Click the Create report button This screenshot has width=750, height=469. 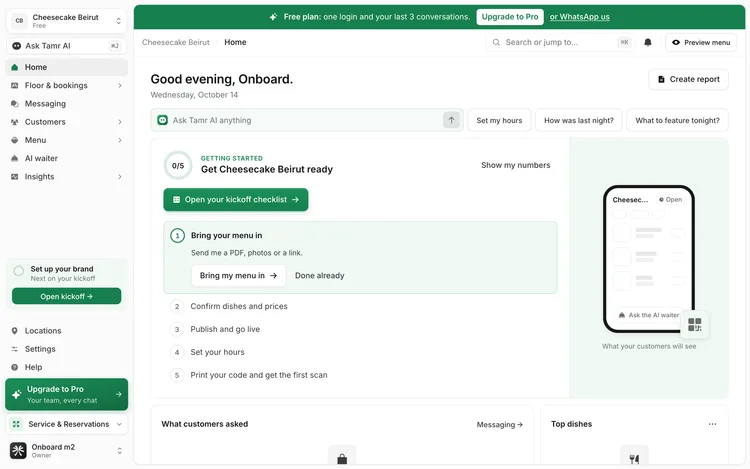(688, 79)
